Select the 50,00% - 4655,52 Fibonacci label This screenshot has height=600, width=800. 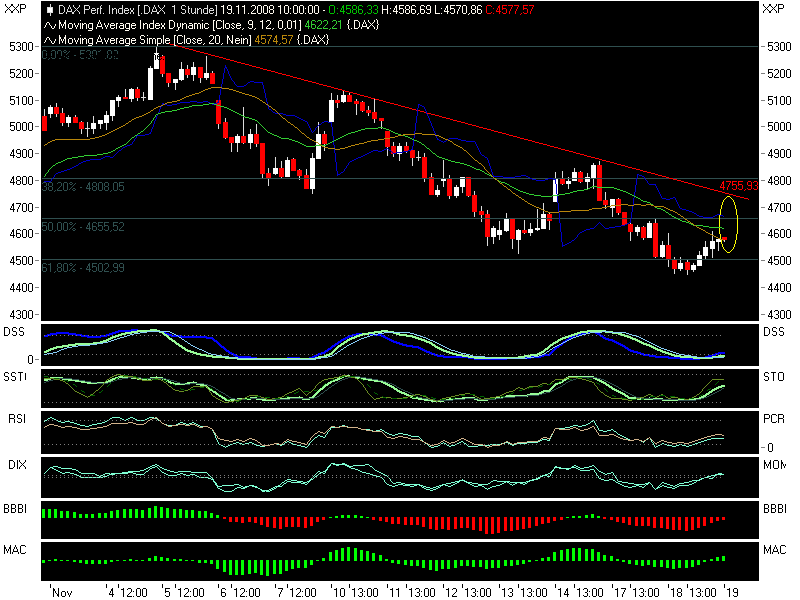tap(83, 227)
